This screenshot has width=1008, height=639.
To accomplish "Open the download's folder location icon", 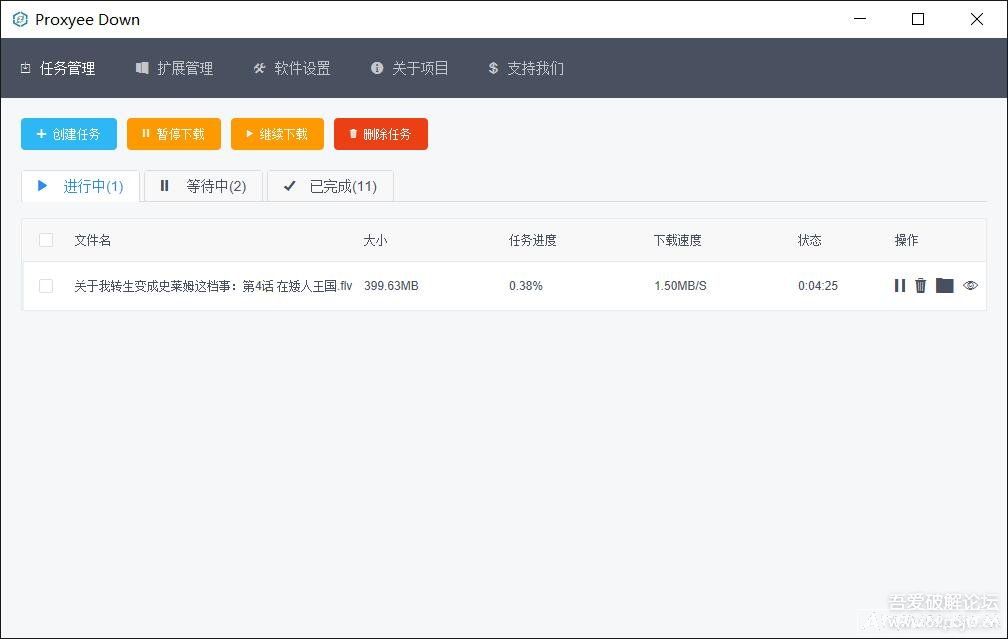I will pyautogui.click(x=945, y=285).
